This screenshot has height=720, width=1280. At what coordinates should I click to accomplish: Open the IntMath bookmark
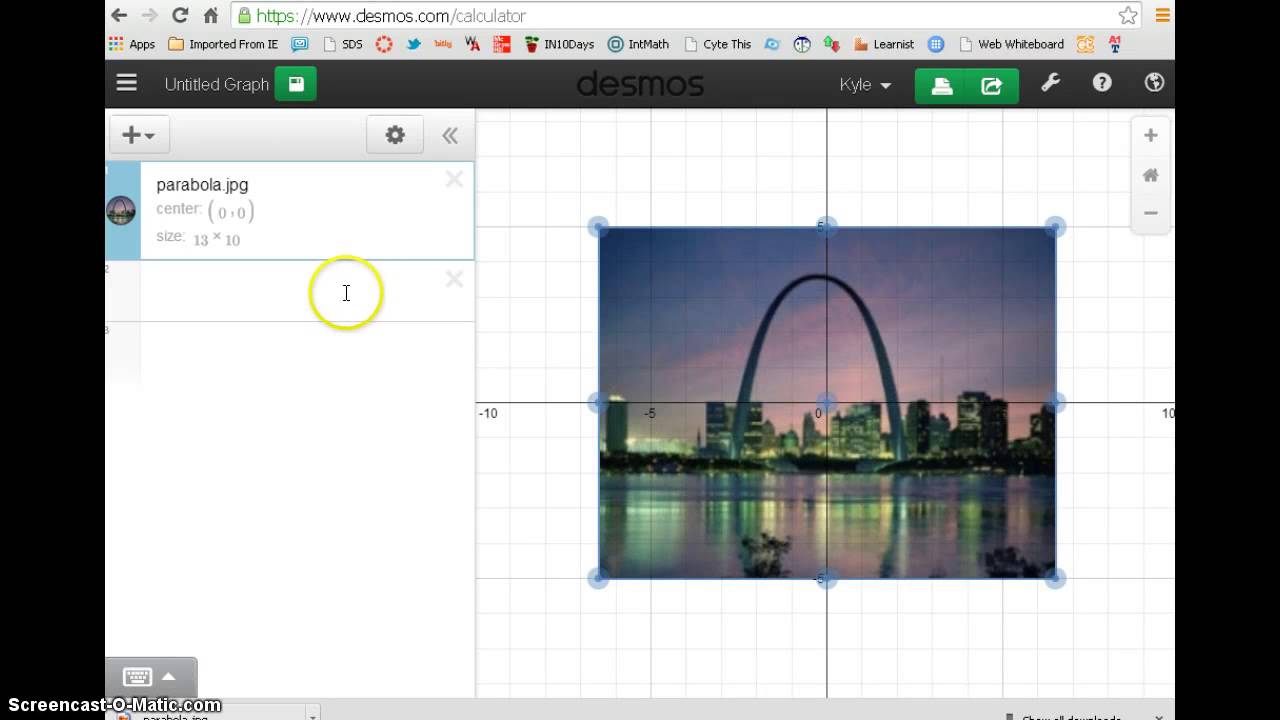[638, 44]
